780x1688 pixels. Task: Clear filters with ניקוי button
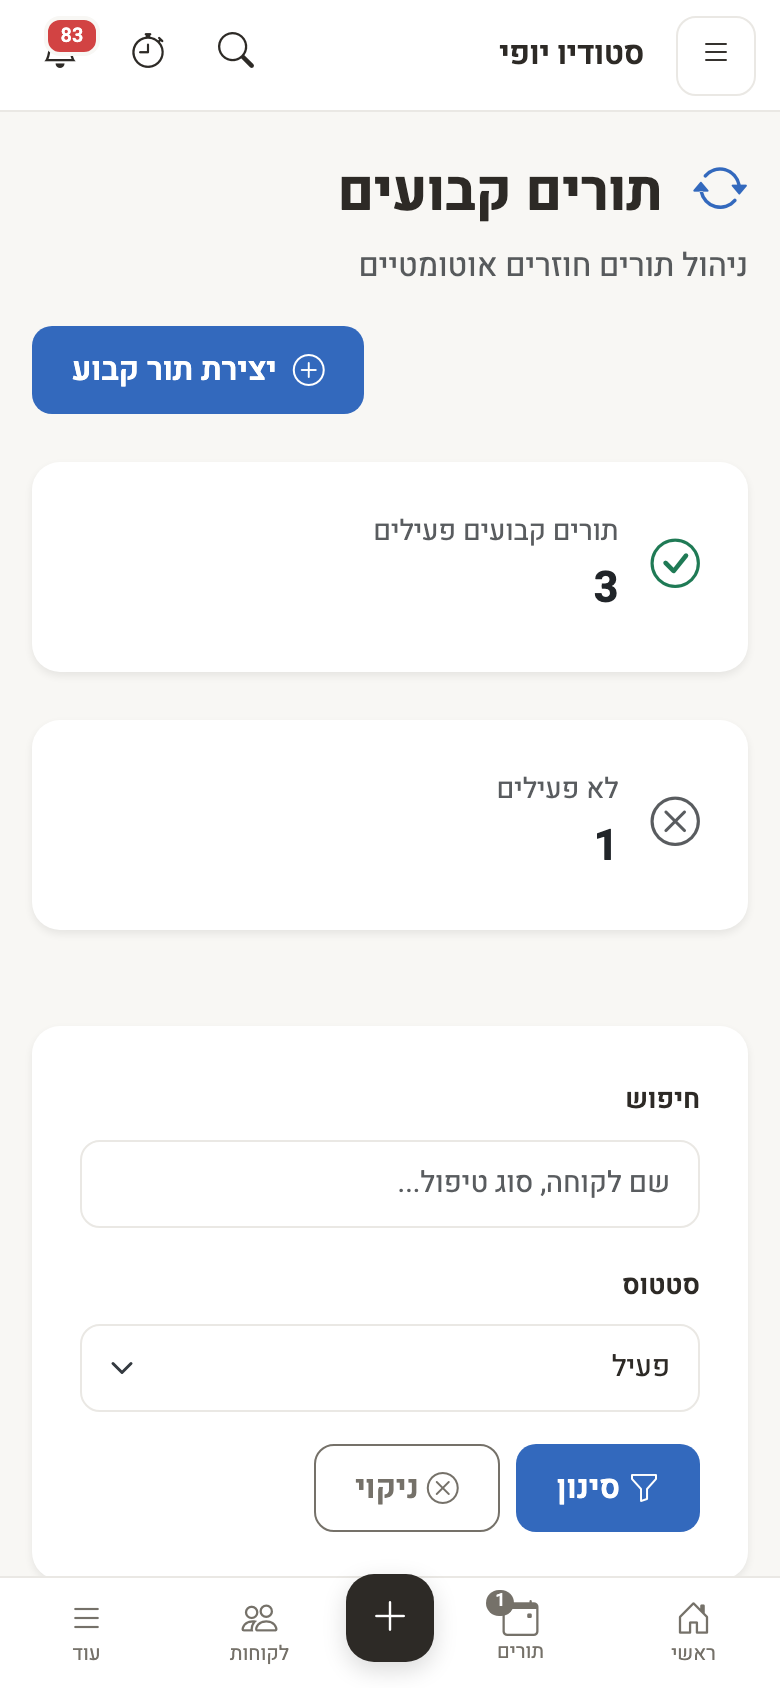[x=407, y=1488]
